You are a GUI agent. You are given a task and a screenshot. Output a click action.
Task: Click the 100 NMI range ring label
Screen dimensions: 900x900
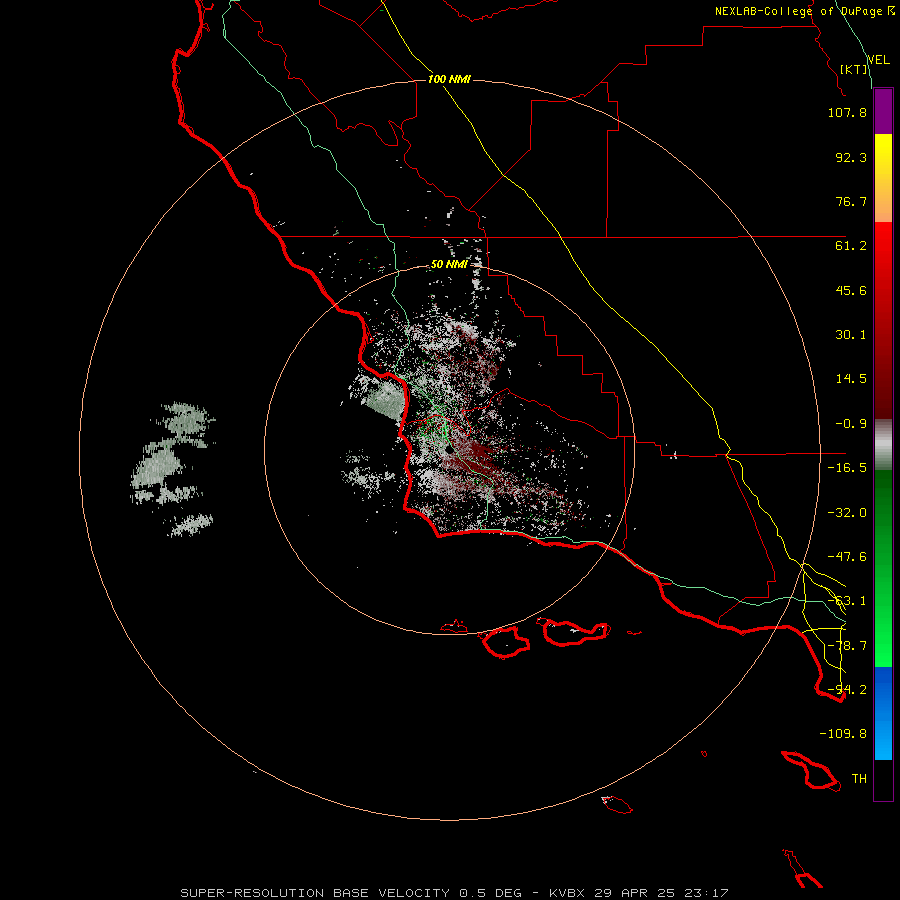click(449, 79)
